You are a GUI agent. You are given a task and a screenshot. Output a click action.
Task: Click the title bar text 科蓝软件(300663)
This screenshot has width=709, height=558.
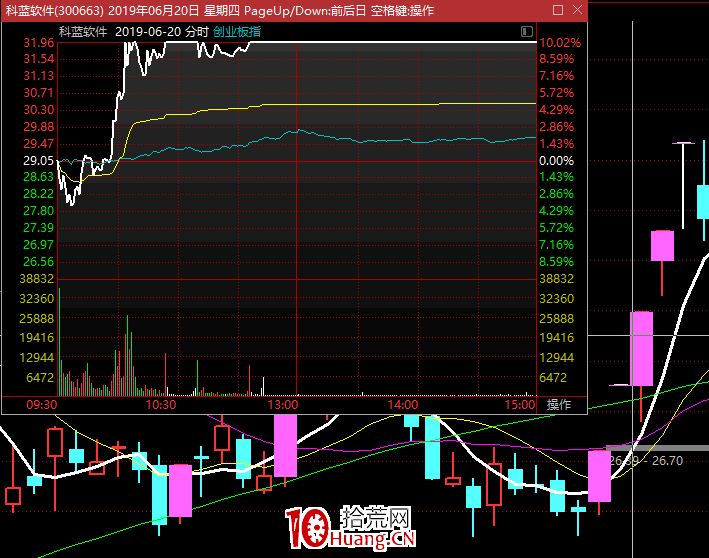click(x=54, y=10)
